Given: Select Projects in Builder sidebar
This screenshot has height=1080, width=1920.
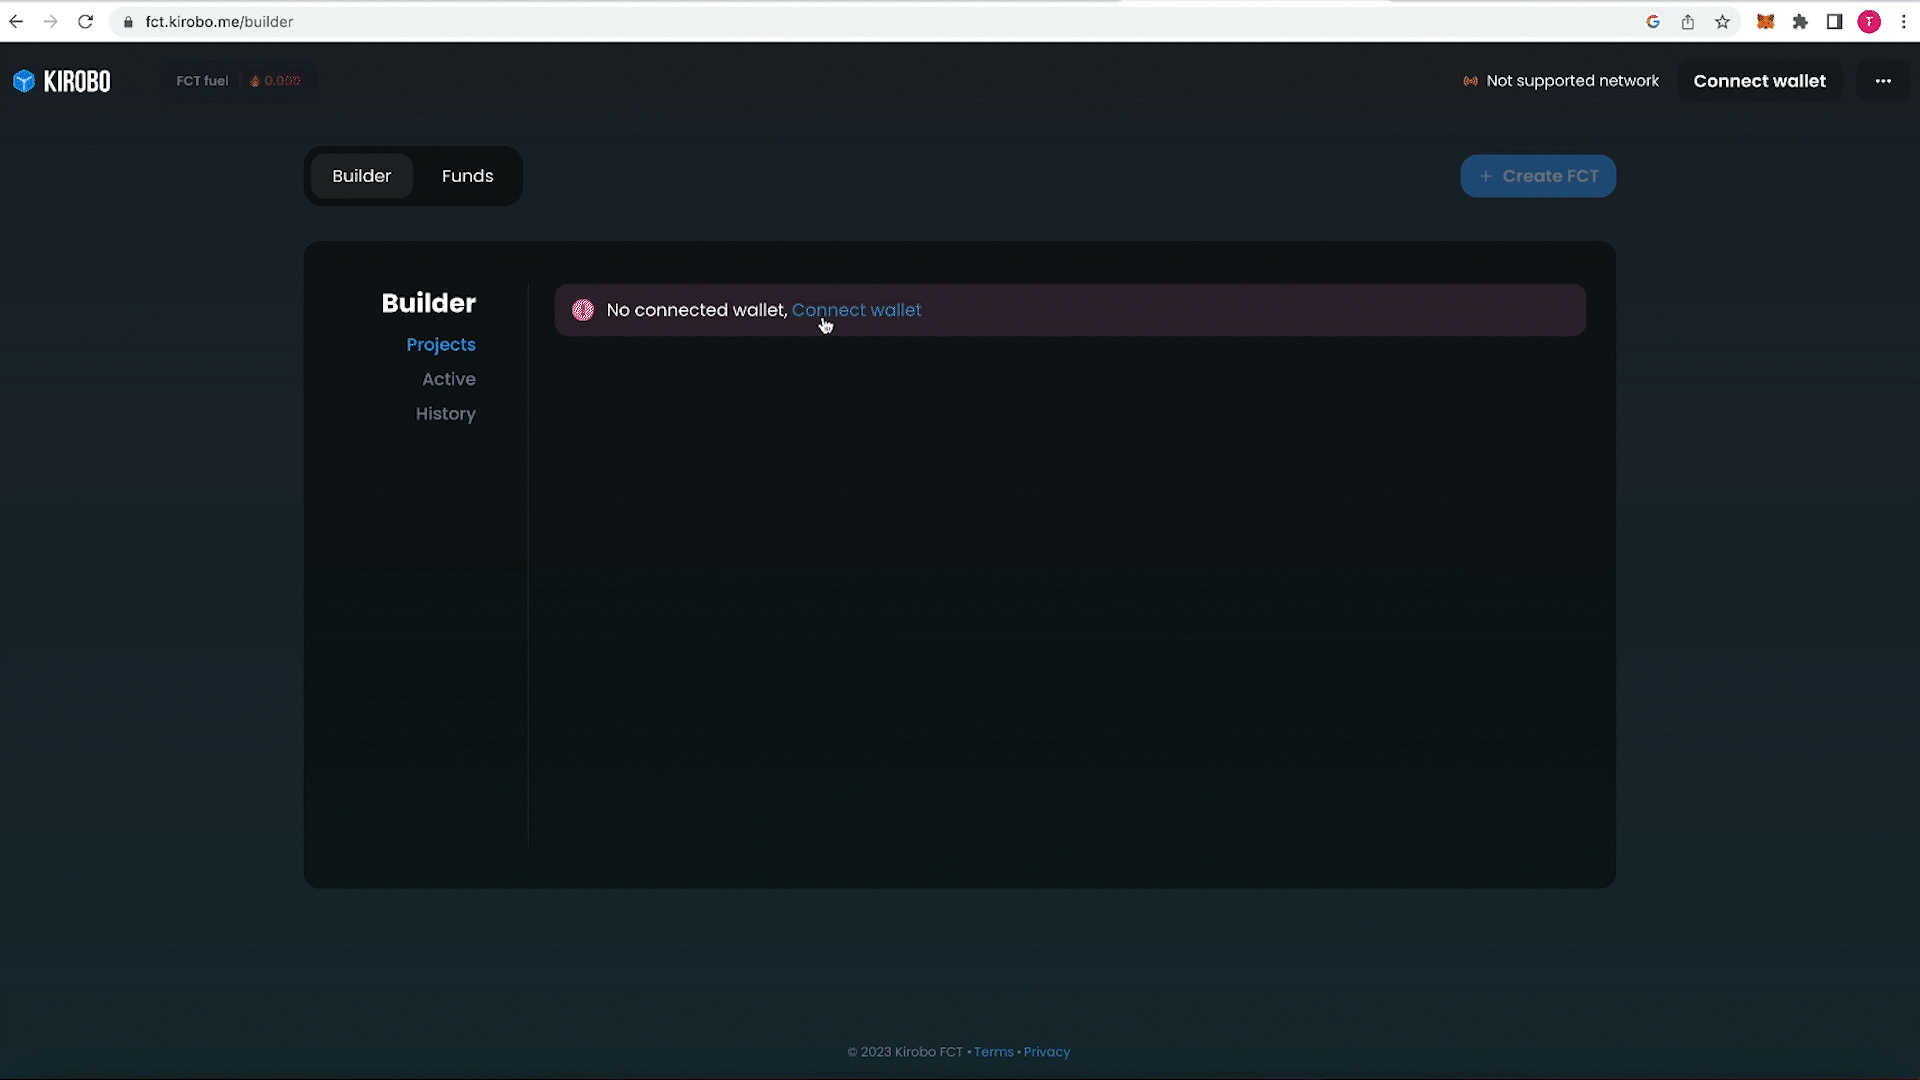Looking at the screenshot, I should 441,344.
